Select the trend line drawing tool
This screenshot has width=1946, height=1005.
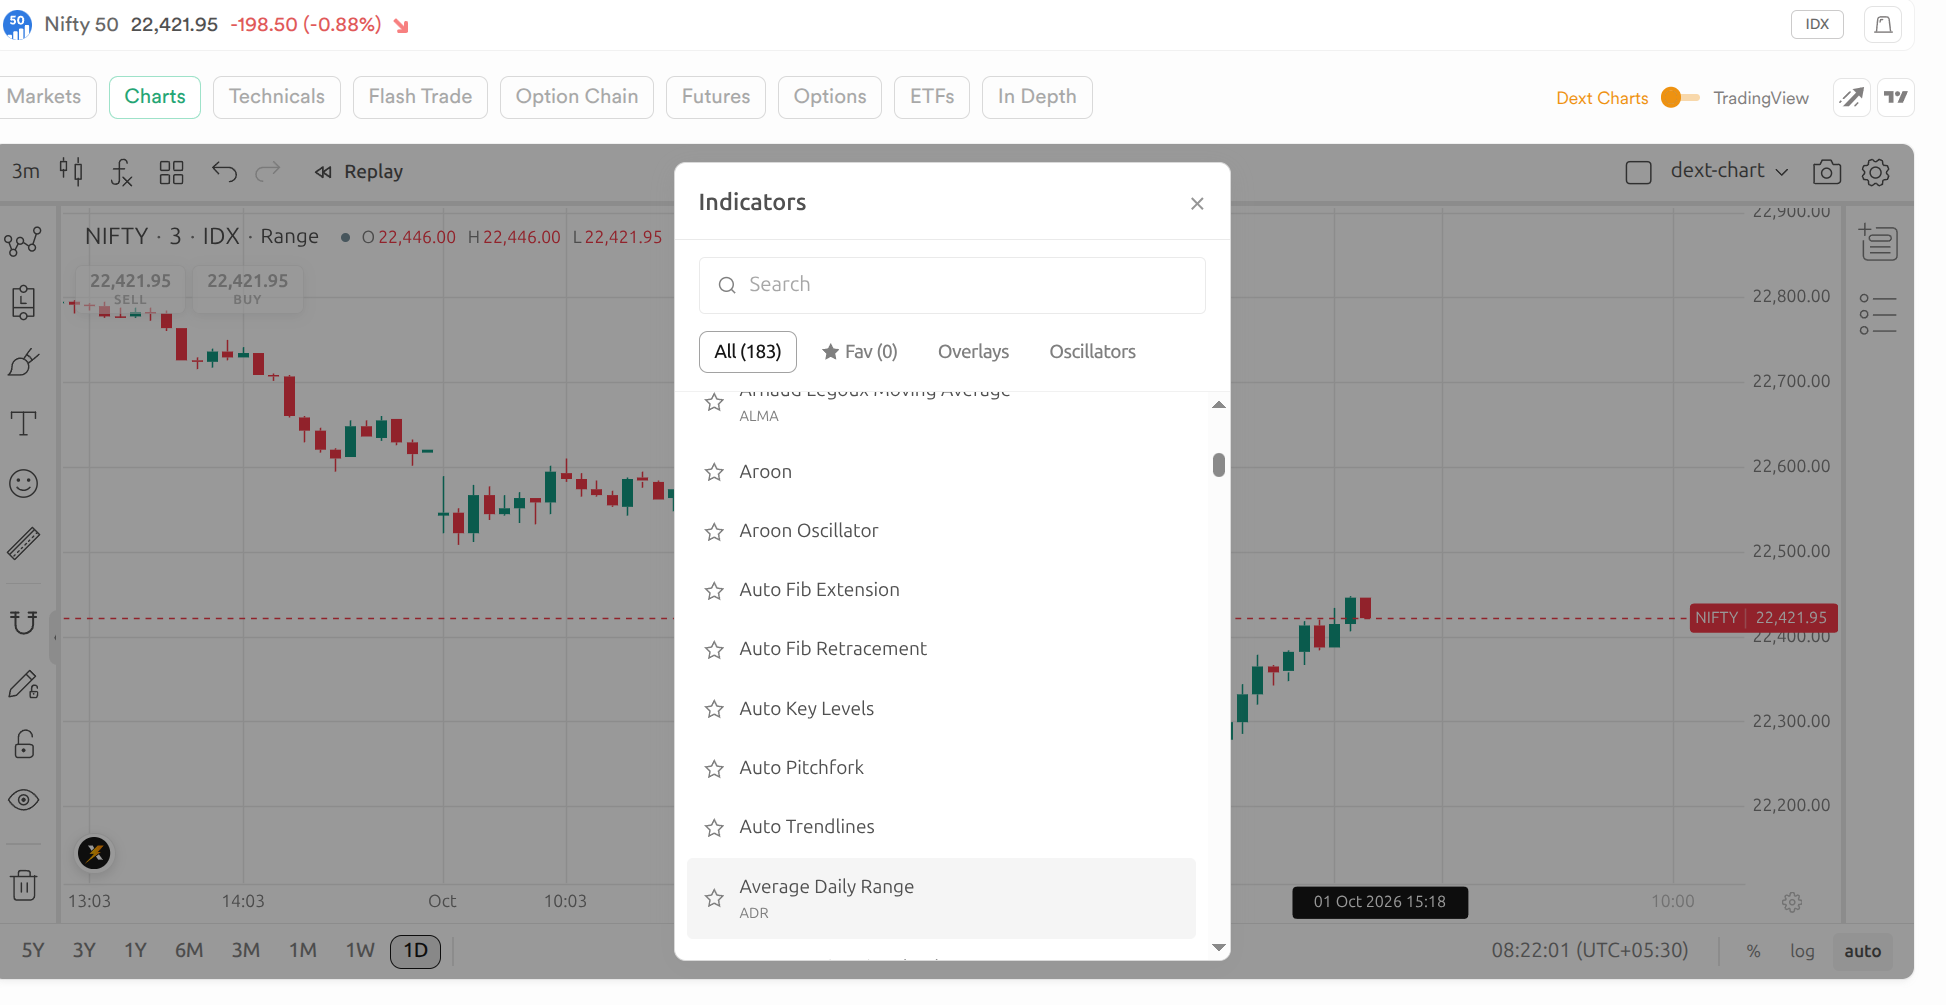point(23,242)
